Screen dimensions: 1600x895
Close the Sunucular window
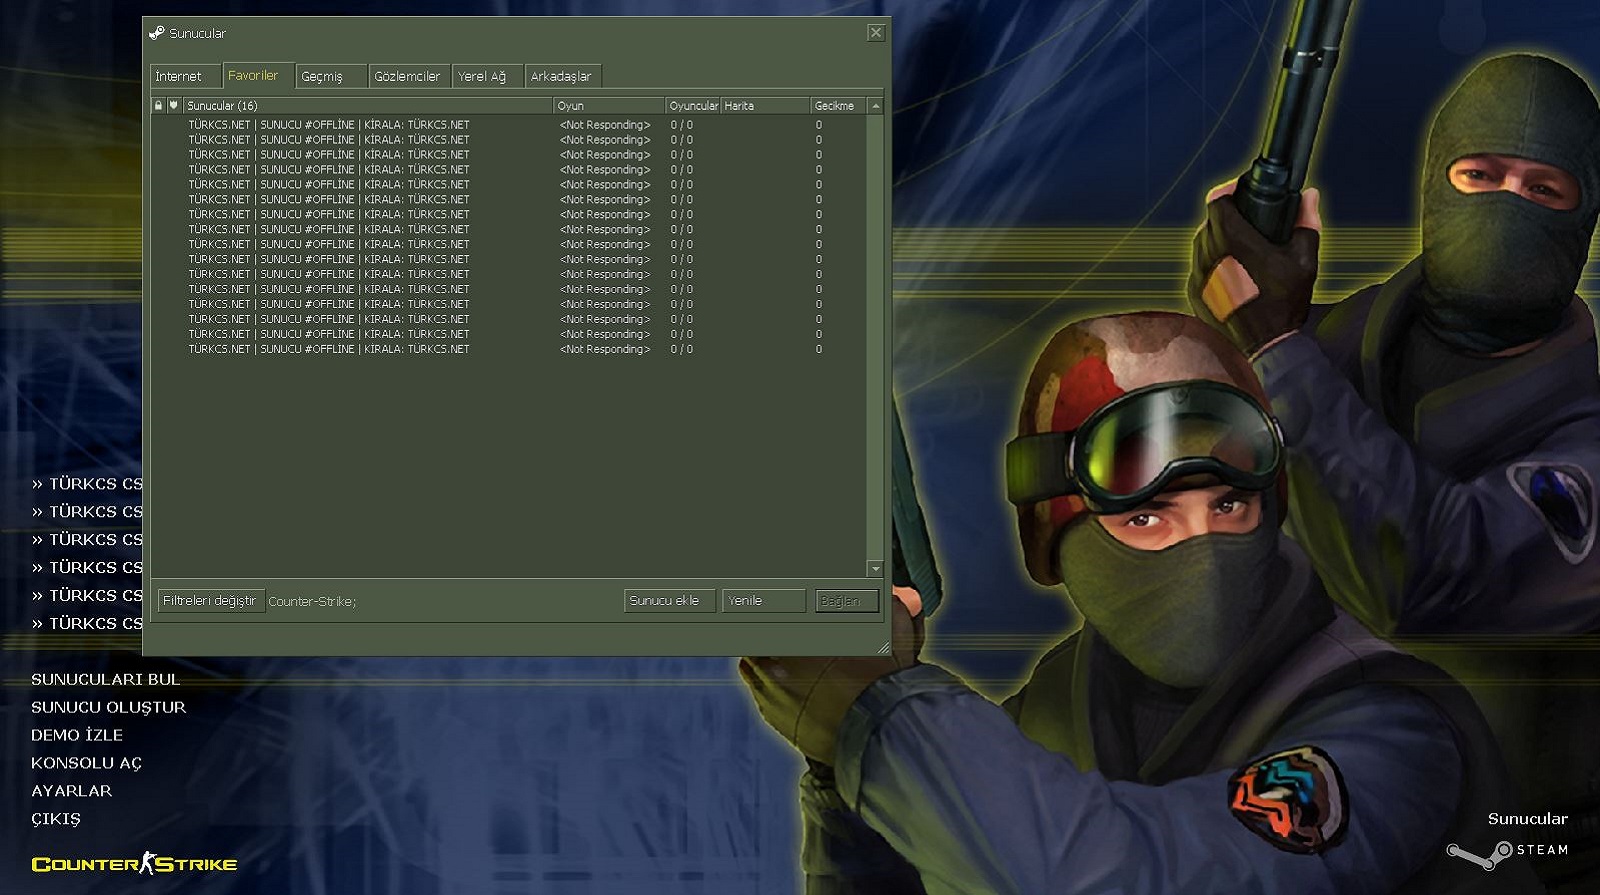tap(875, 33)
